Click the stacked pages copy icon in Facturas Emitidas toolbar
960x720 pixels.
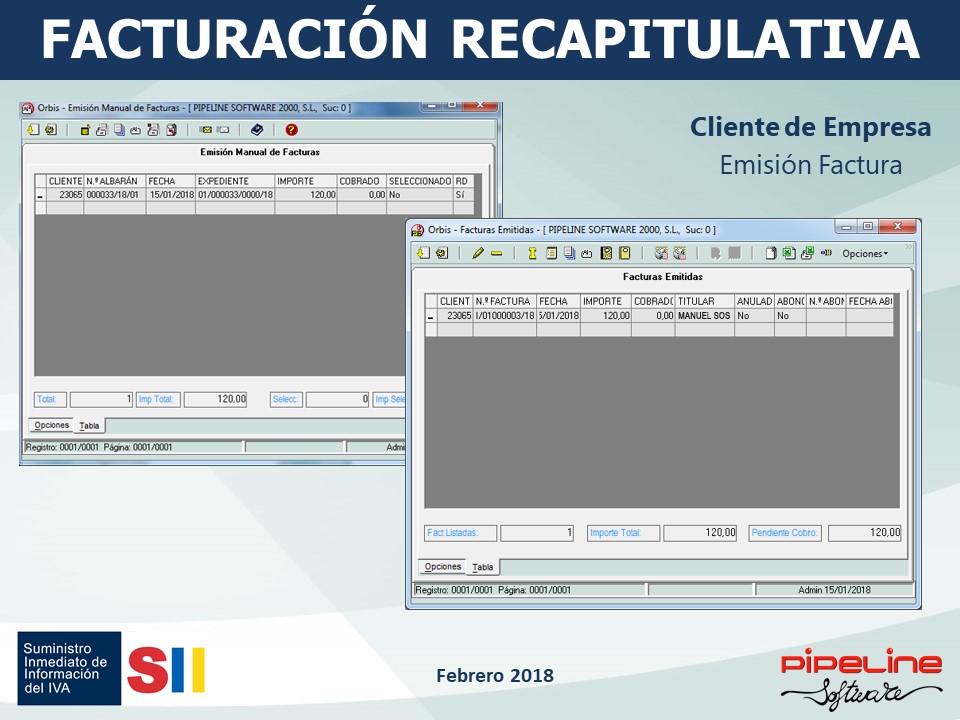tap(569, 253)
